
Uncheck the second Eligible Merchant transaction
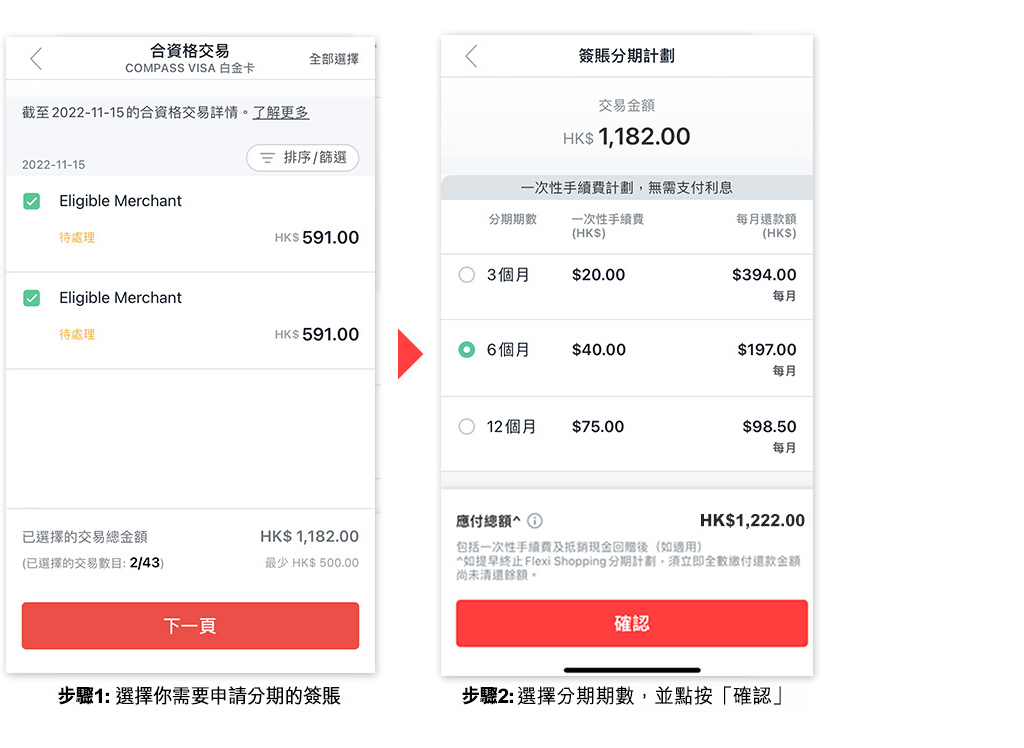point(31,298)
